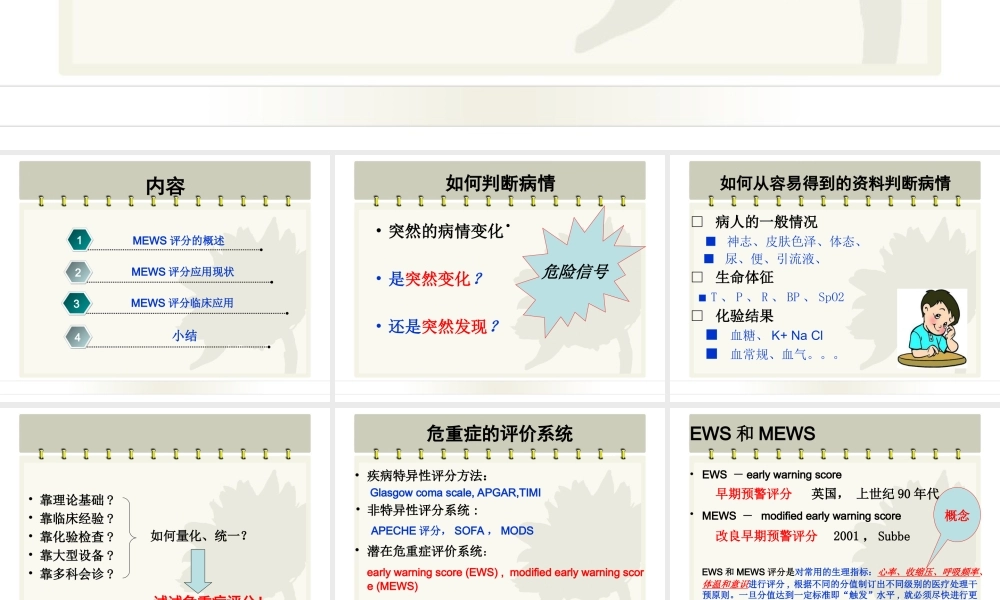Click the text 还是突然发现？

pos(445,326)
